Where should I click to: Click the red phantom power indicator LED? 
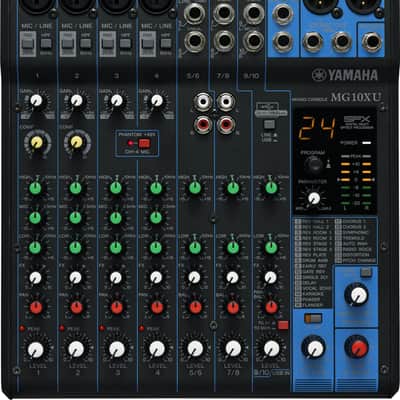pyautogui.click(x=130, y=144)
